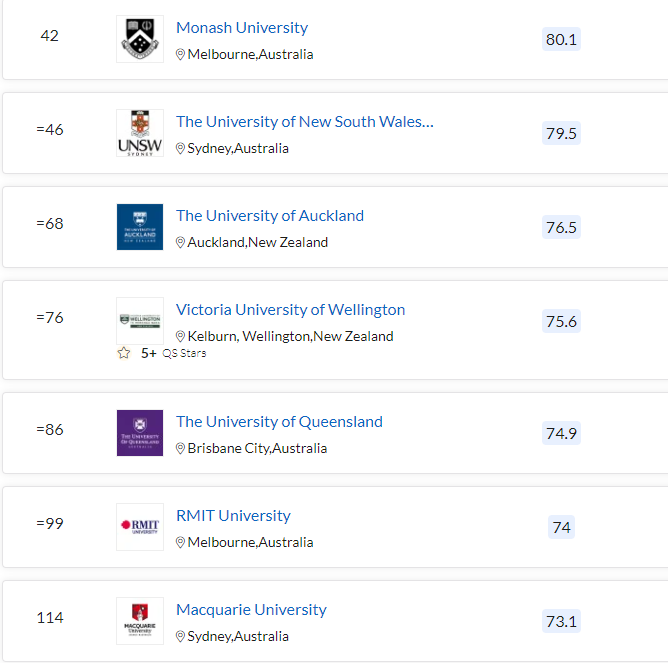Open the RMIT University link
The width and height of the screenshot is (668, 663).
pos(233,516)
